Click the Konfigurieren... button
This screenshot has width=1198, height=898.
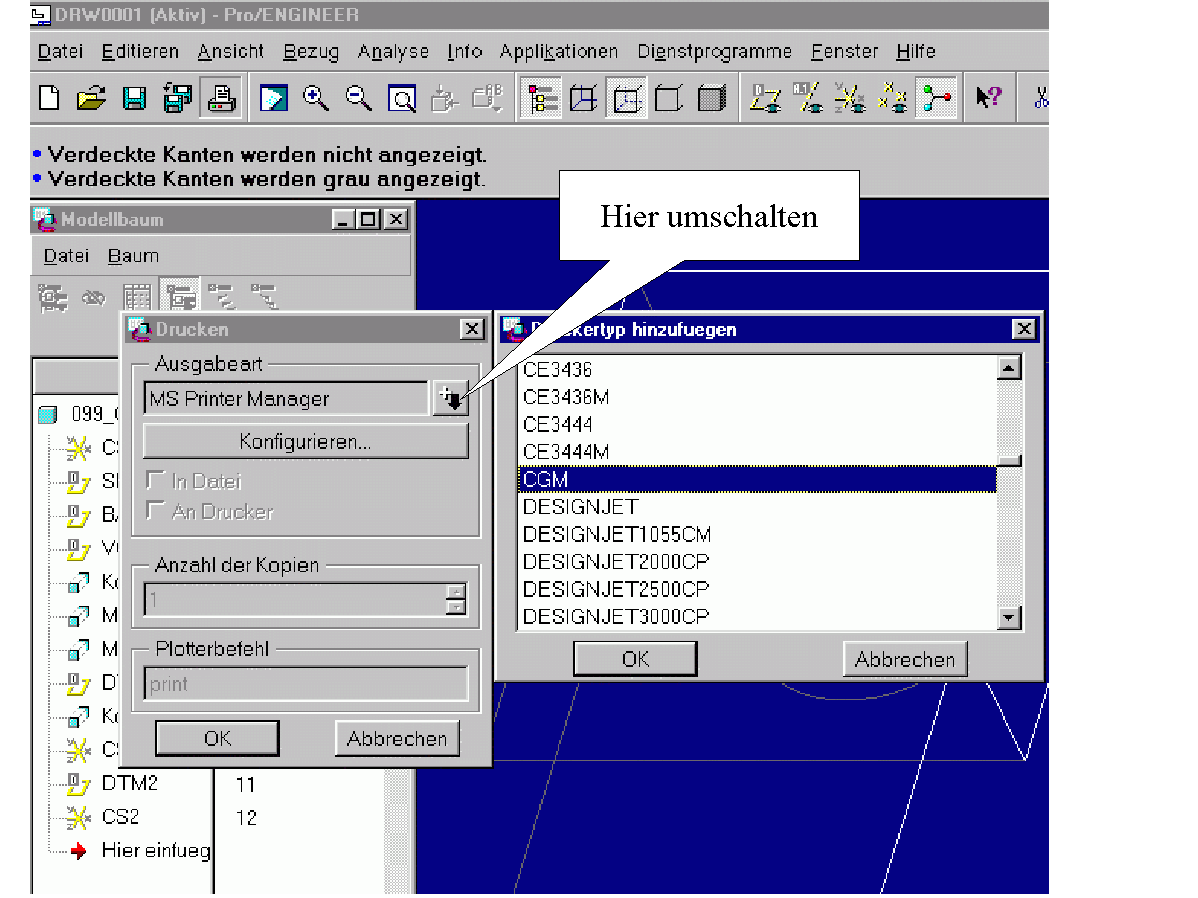tap(306, 441)
